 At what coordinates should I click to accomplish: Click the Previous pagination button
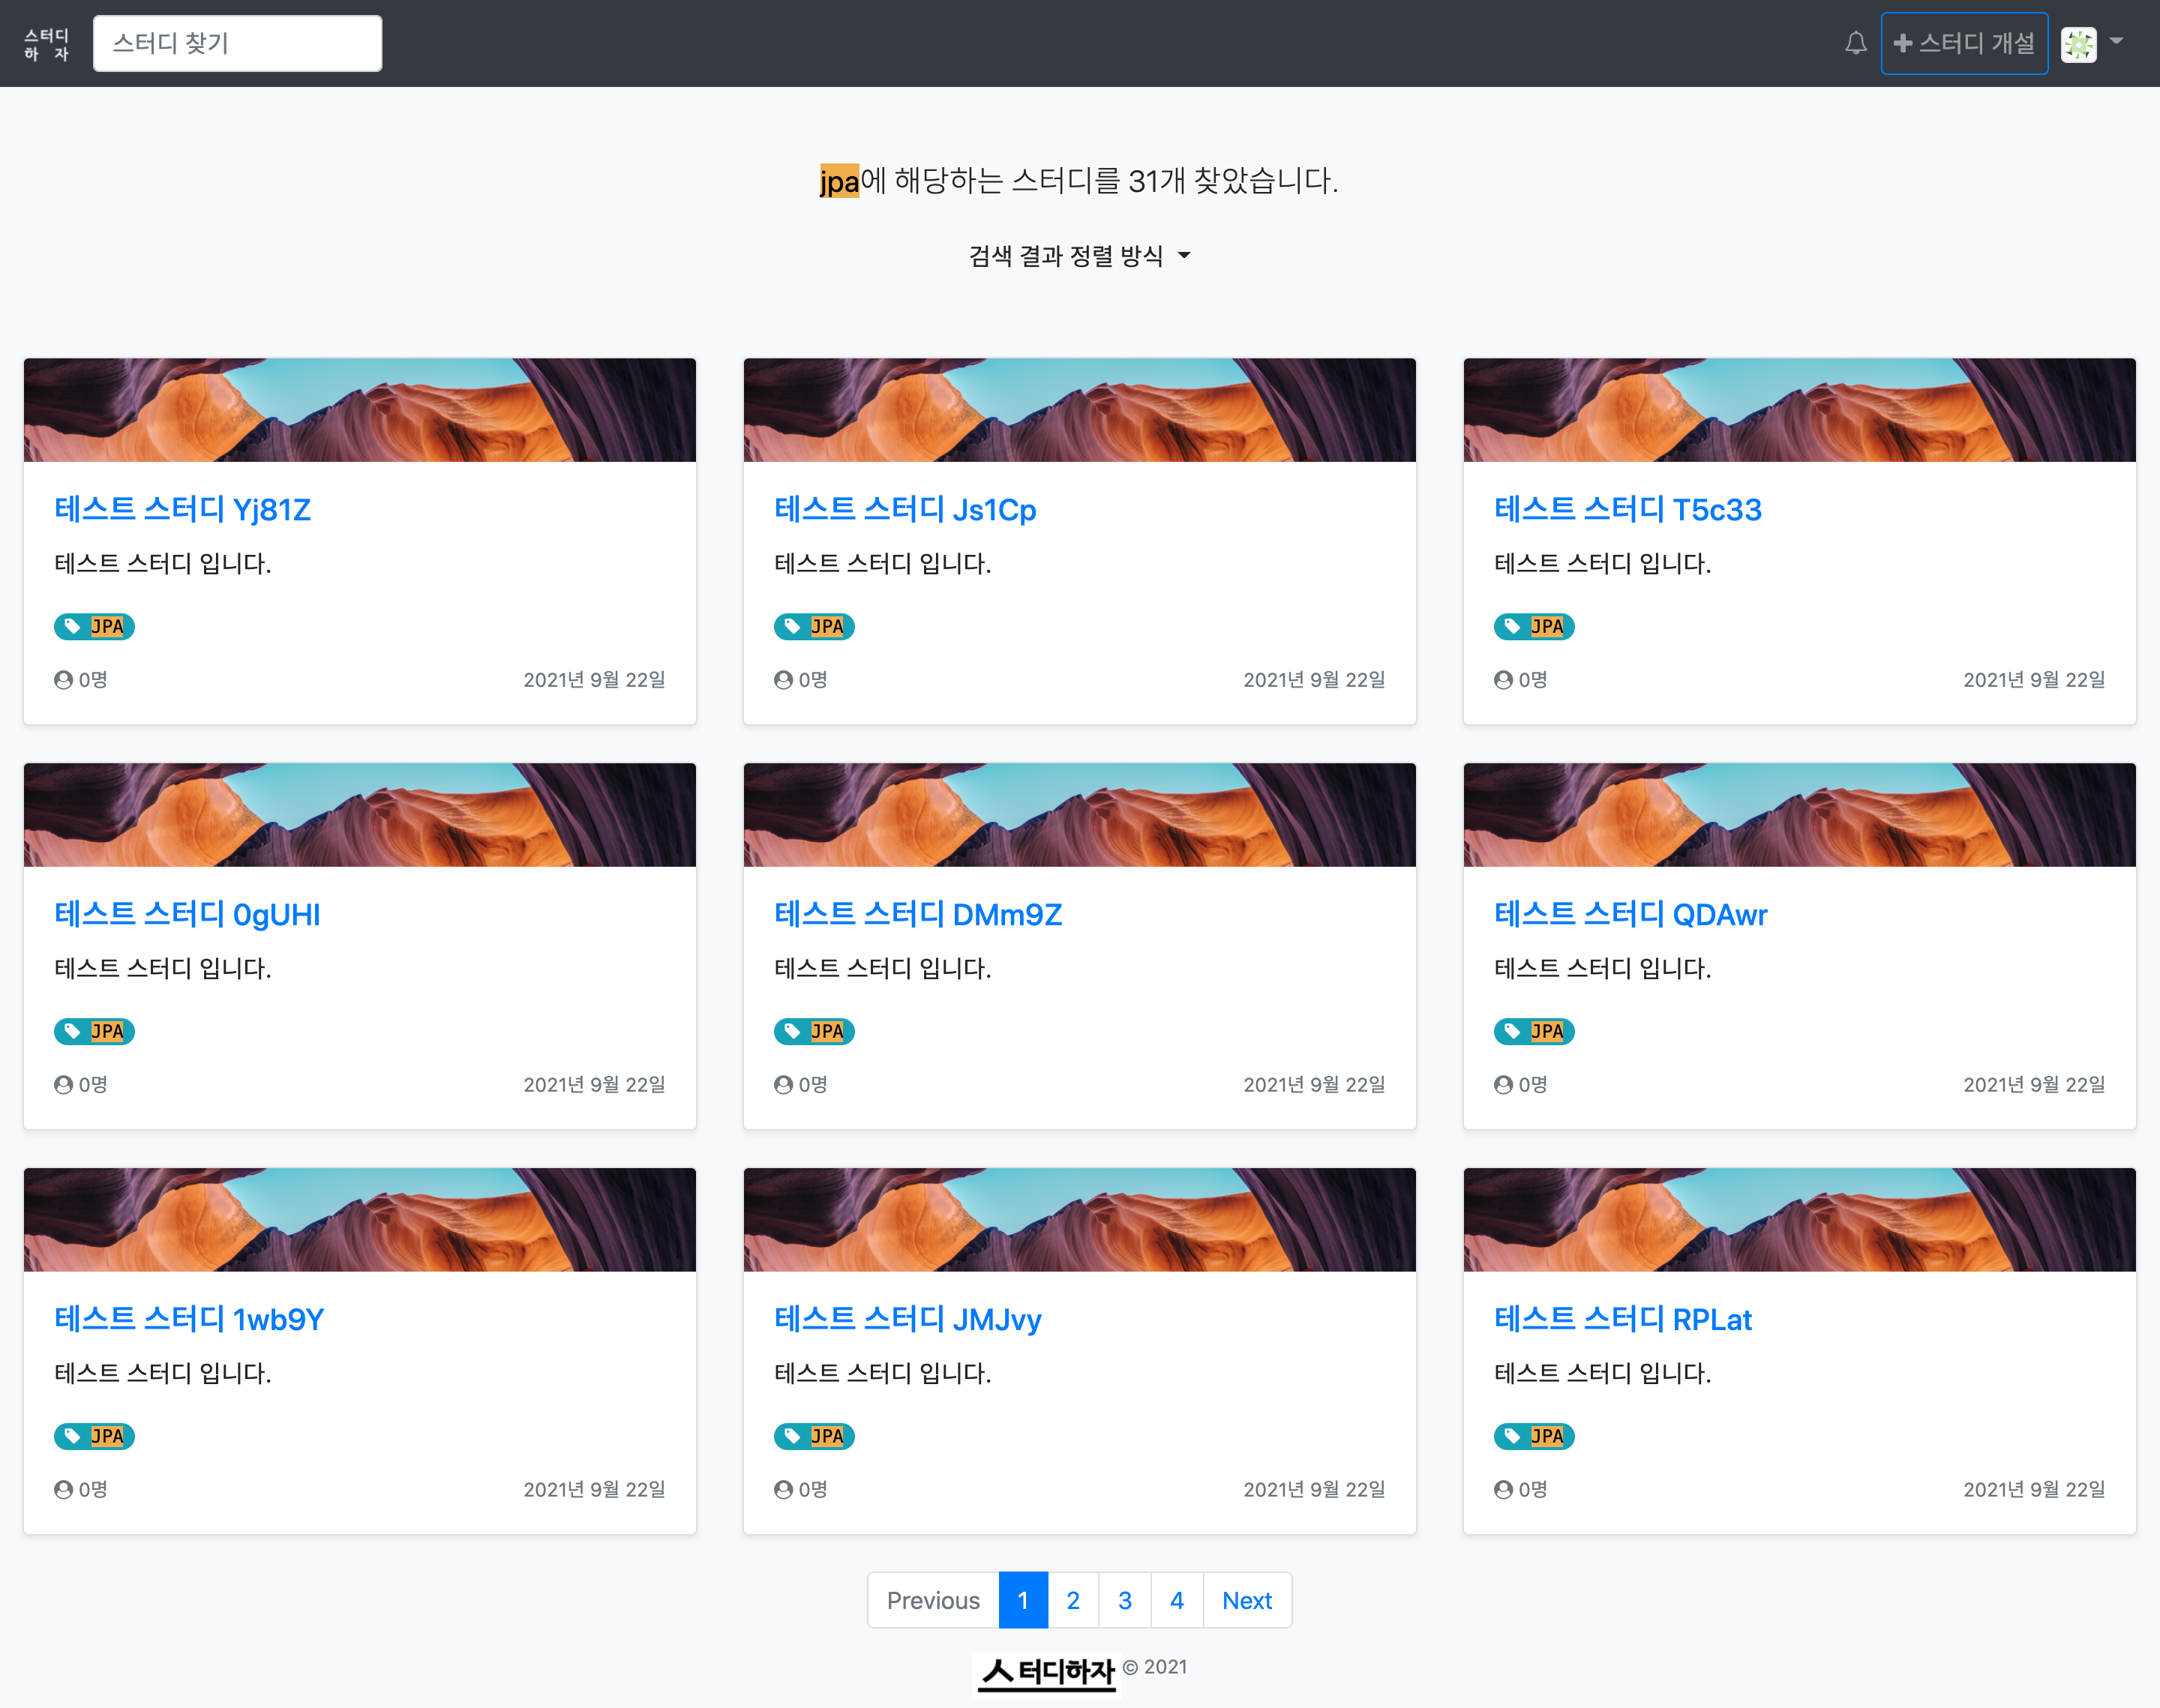tap(933, 1600)
